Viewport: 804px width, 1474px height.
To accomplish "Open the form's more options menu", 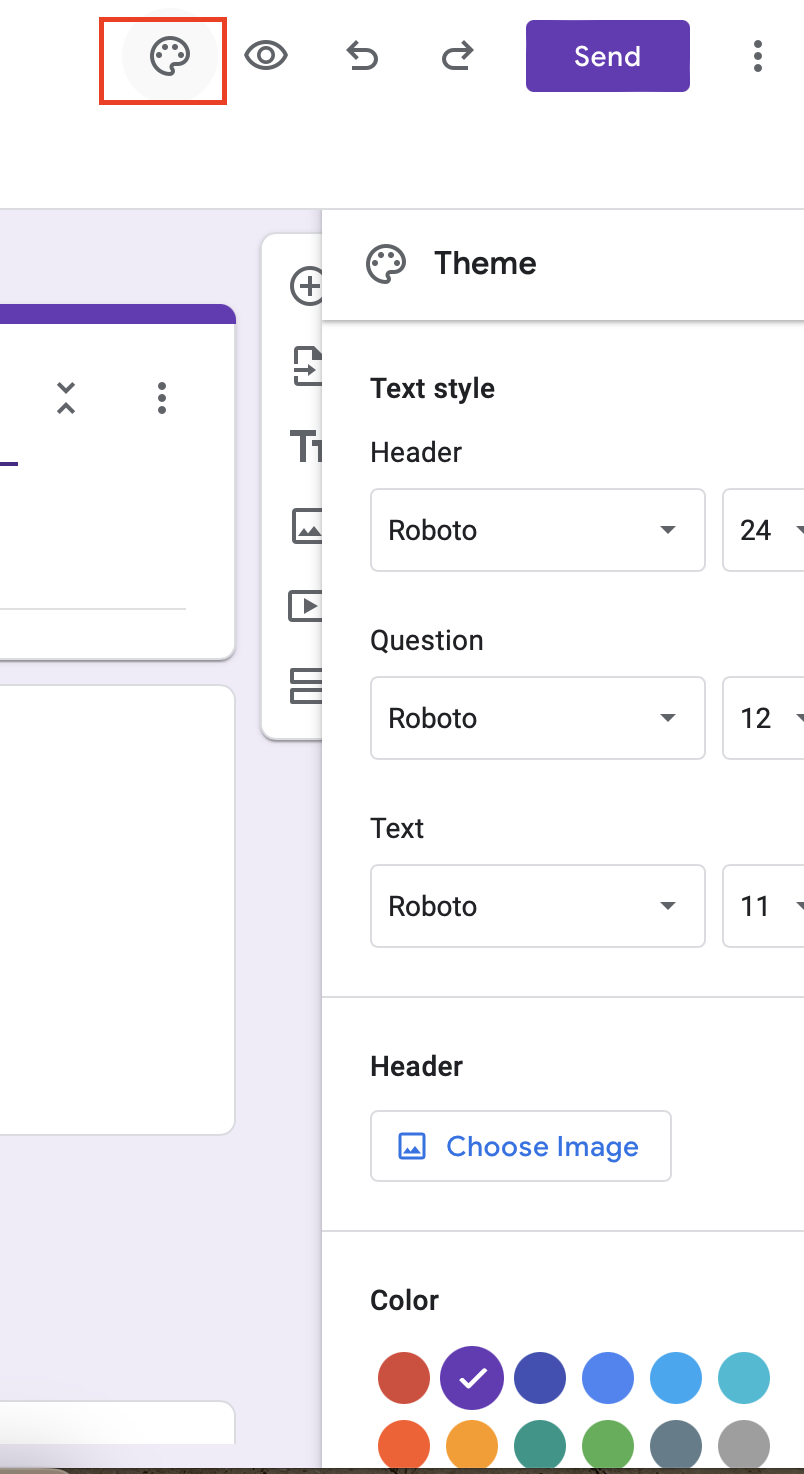I will (758, 57).
